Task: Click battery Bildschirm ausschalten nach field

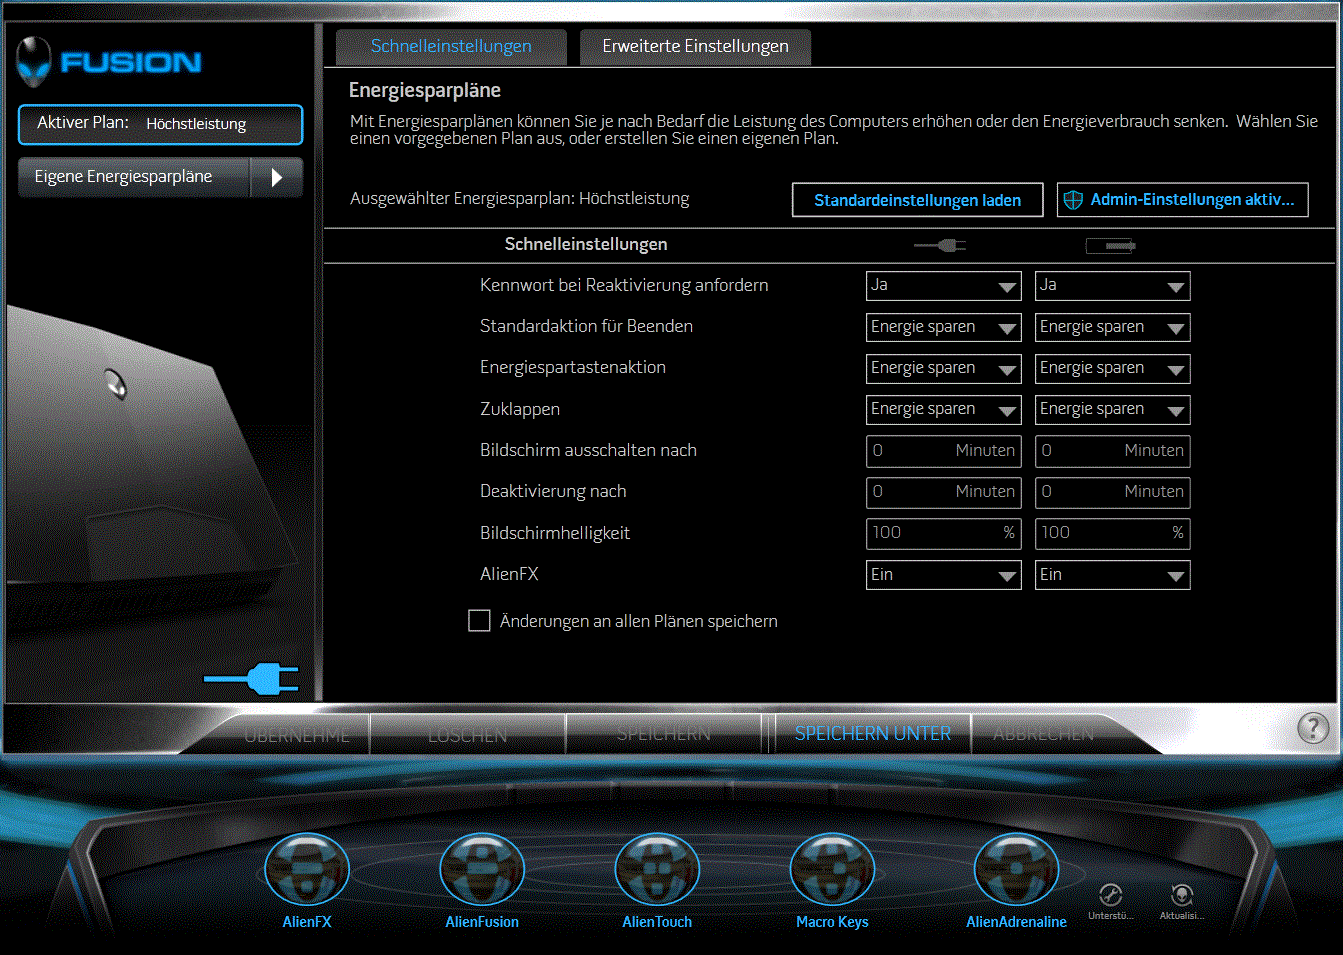Action: tap(1113, 451)
